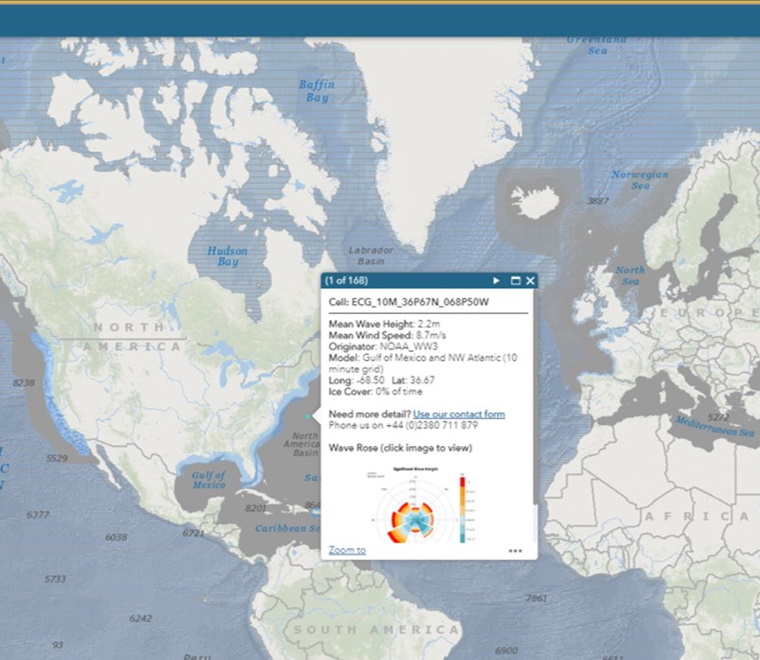
Task: Click the North Sea label on map
Action: coord(630,275)
